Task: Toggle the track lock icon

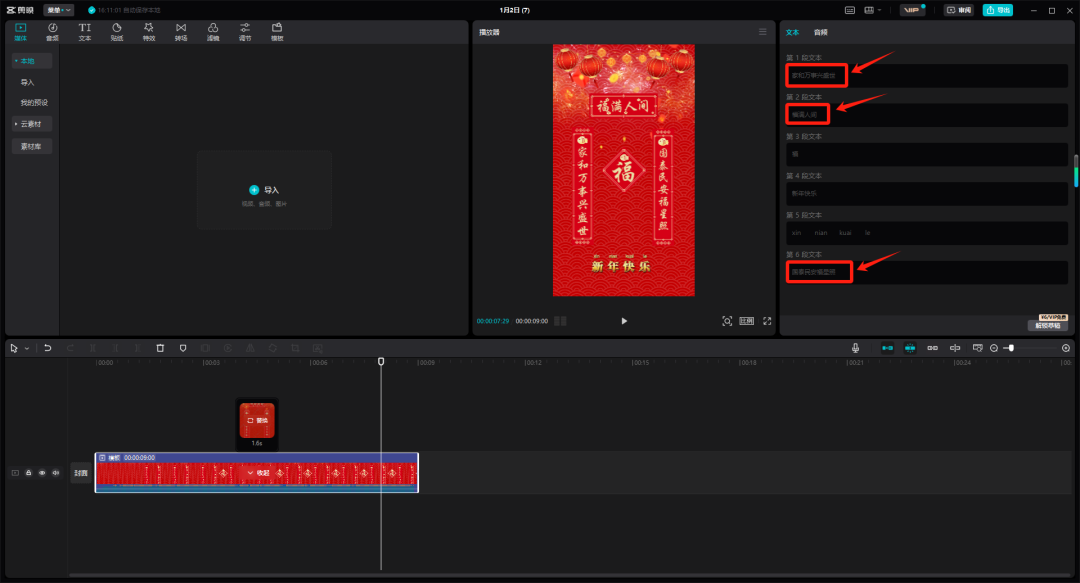Action: (28, 473)
